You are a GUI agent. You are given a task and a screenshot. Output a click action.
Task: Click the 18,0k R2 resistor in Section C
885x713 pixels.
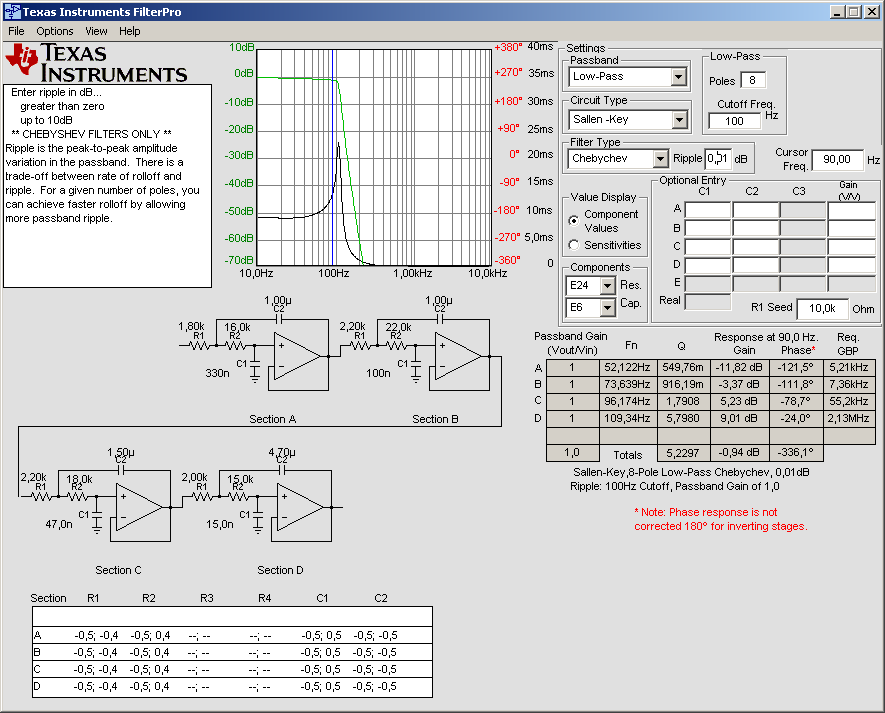pos(77,496)
